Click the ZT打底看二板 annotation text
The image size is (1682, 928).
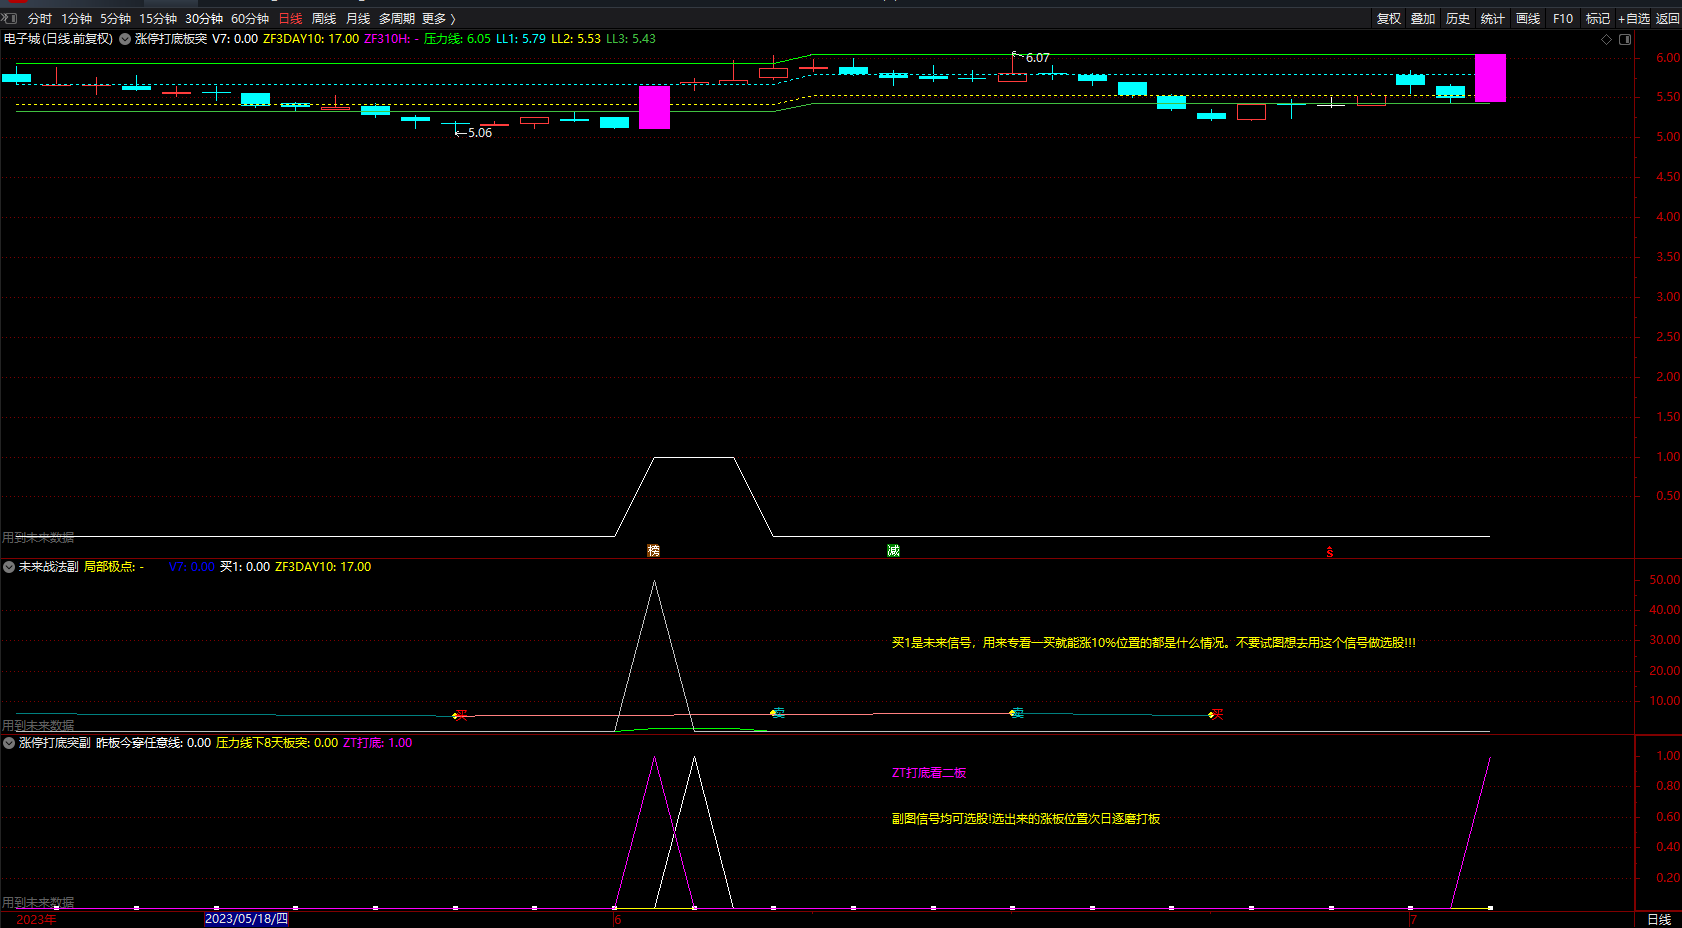(929, 773)
